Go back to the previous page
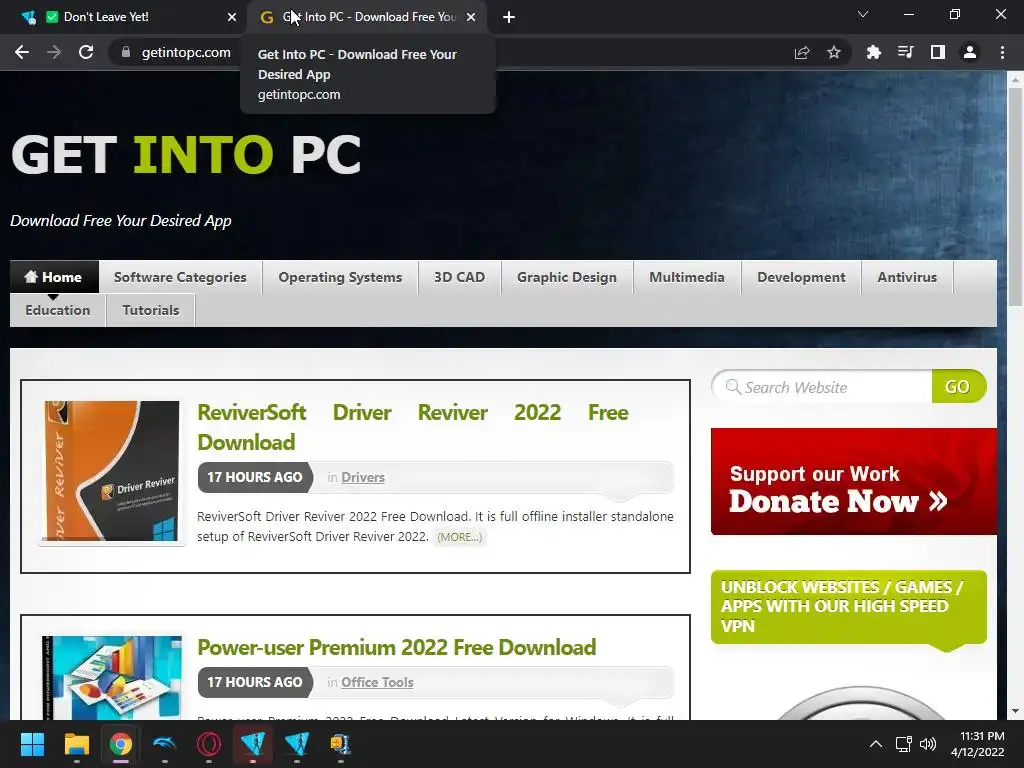The image size is (1024, 768). [22, 52]
